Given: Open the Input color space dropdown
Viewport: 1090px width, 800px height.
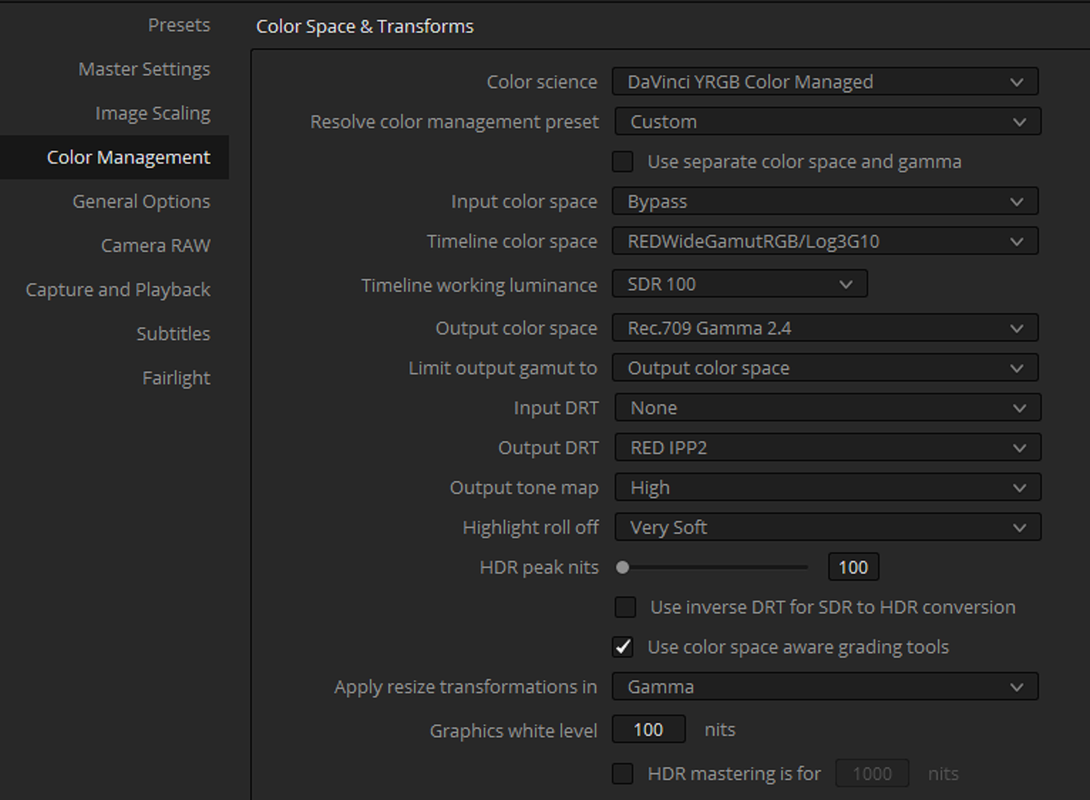Looking at the screenshot, I should pyautogui.click(x=825, y=202).
